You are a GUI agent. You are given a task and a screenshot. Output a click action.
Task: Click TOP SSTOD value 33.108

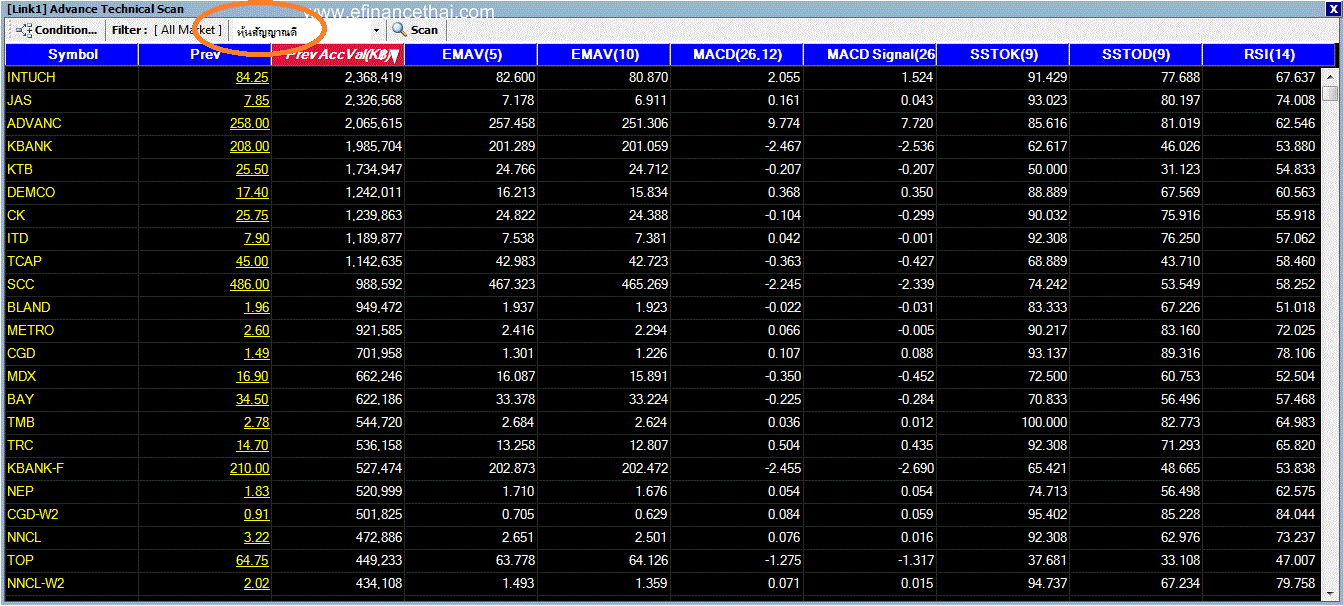pyautogui.click(x=1179, y=560)
